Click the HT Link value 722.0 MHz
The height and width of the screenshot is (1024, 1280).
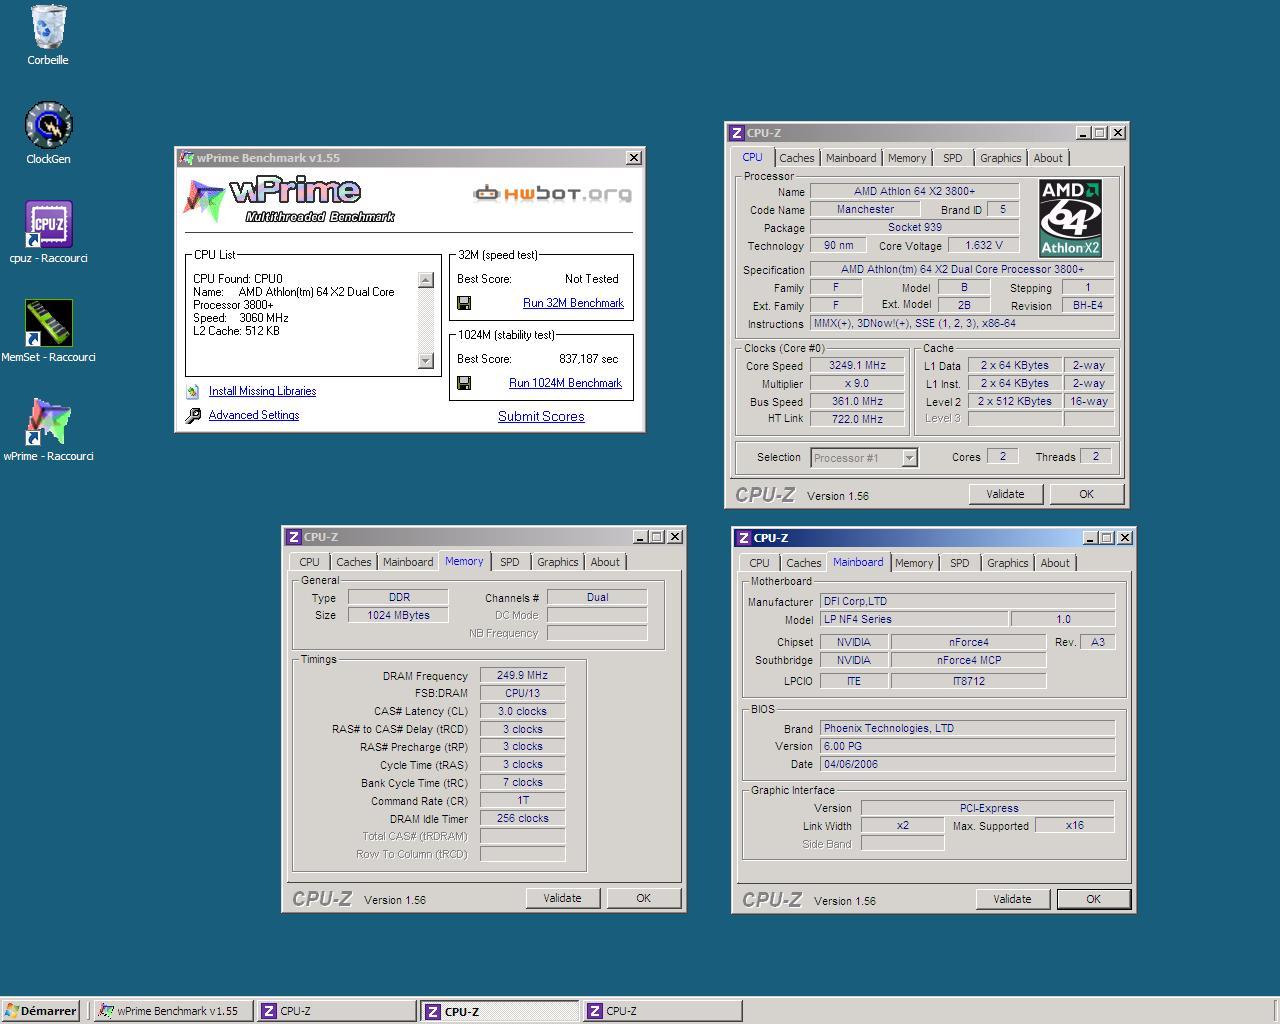pos(858,420)
